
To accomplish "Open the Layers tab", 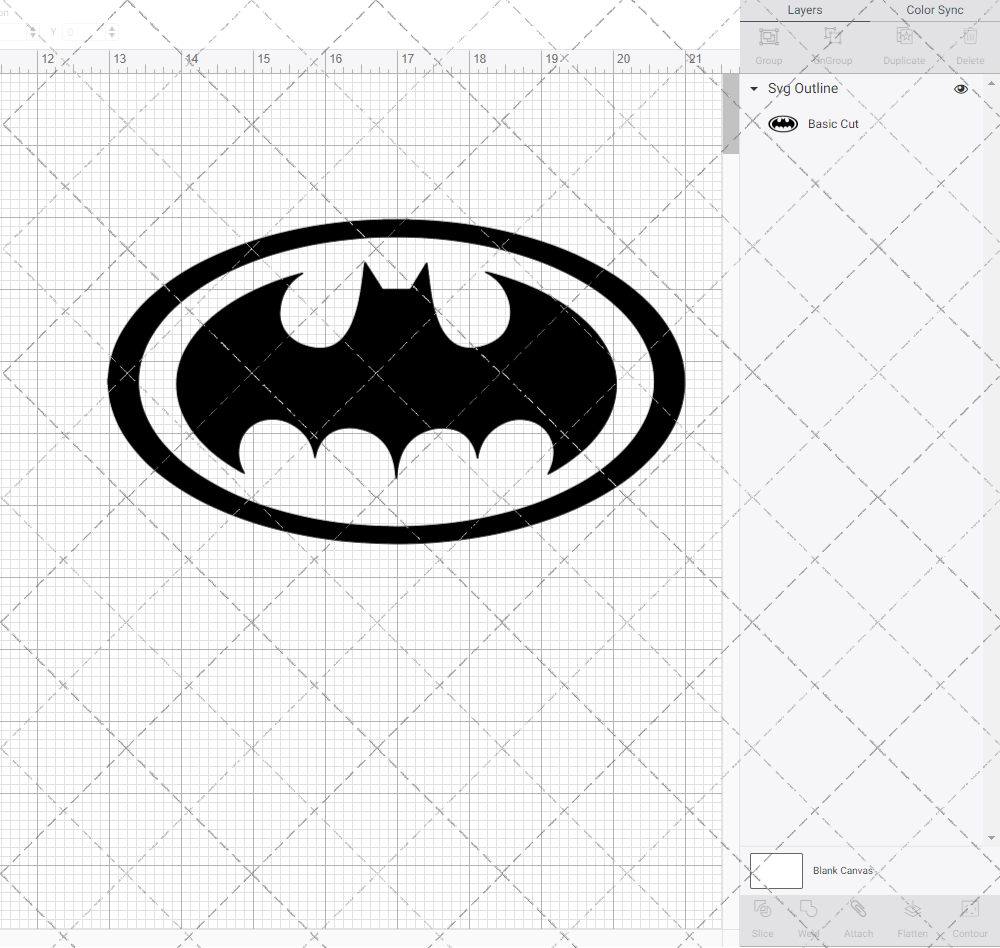I will pos(804,10).
